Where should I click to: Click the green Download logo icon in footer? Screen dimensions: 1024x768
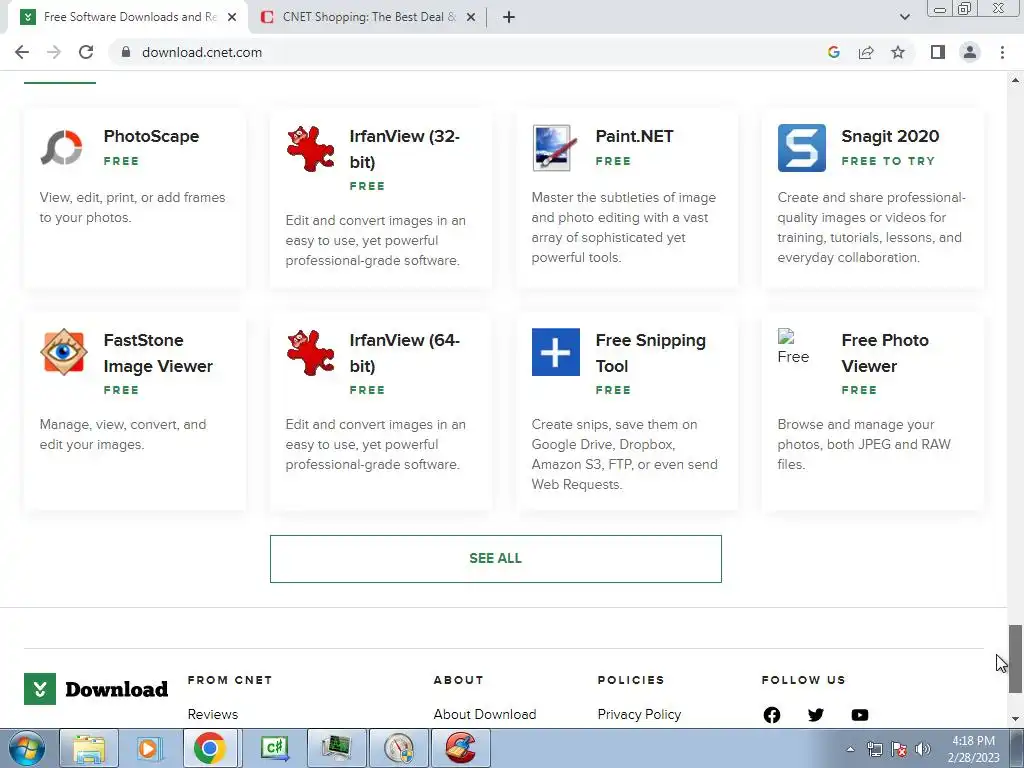40,689
